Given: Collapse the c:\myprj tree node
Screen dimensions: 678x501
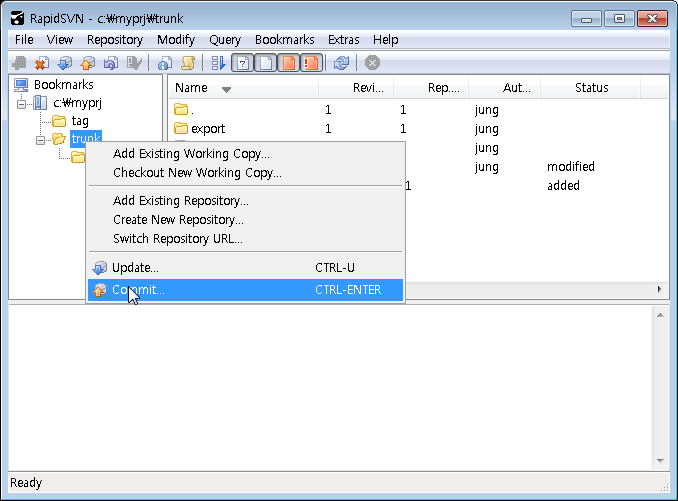Looking at the screenshot, I should pos(21,104).
